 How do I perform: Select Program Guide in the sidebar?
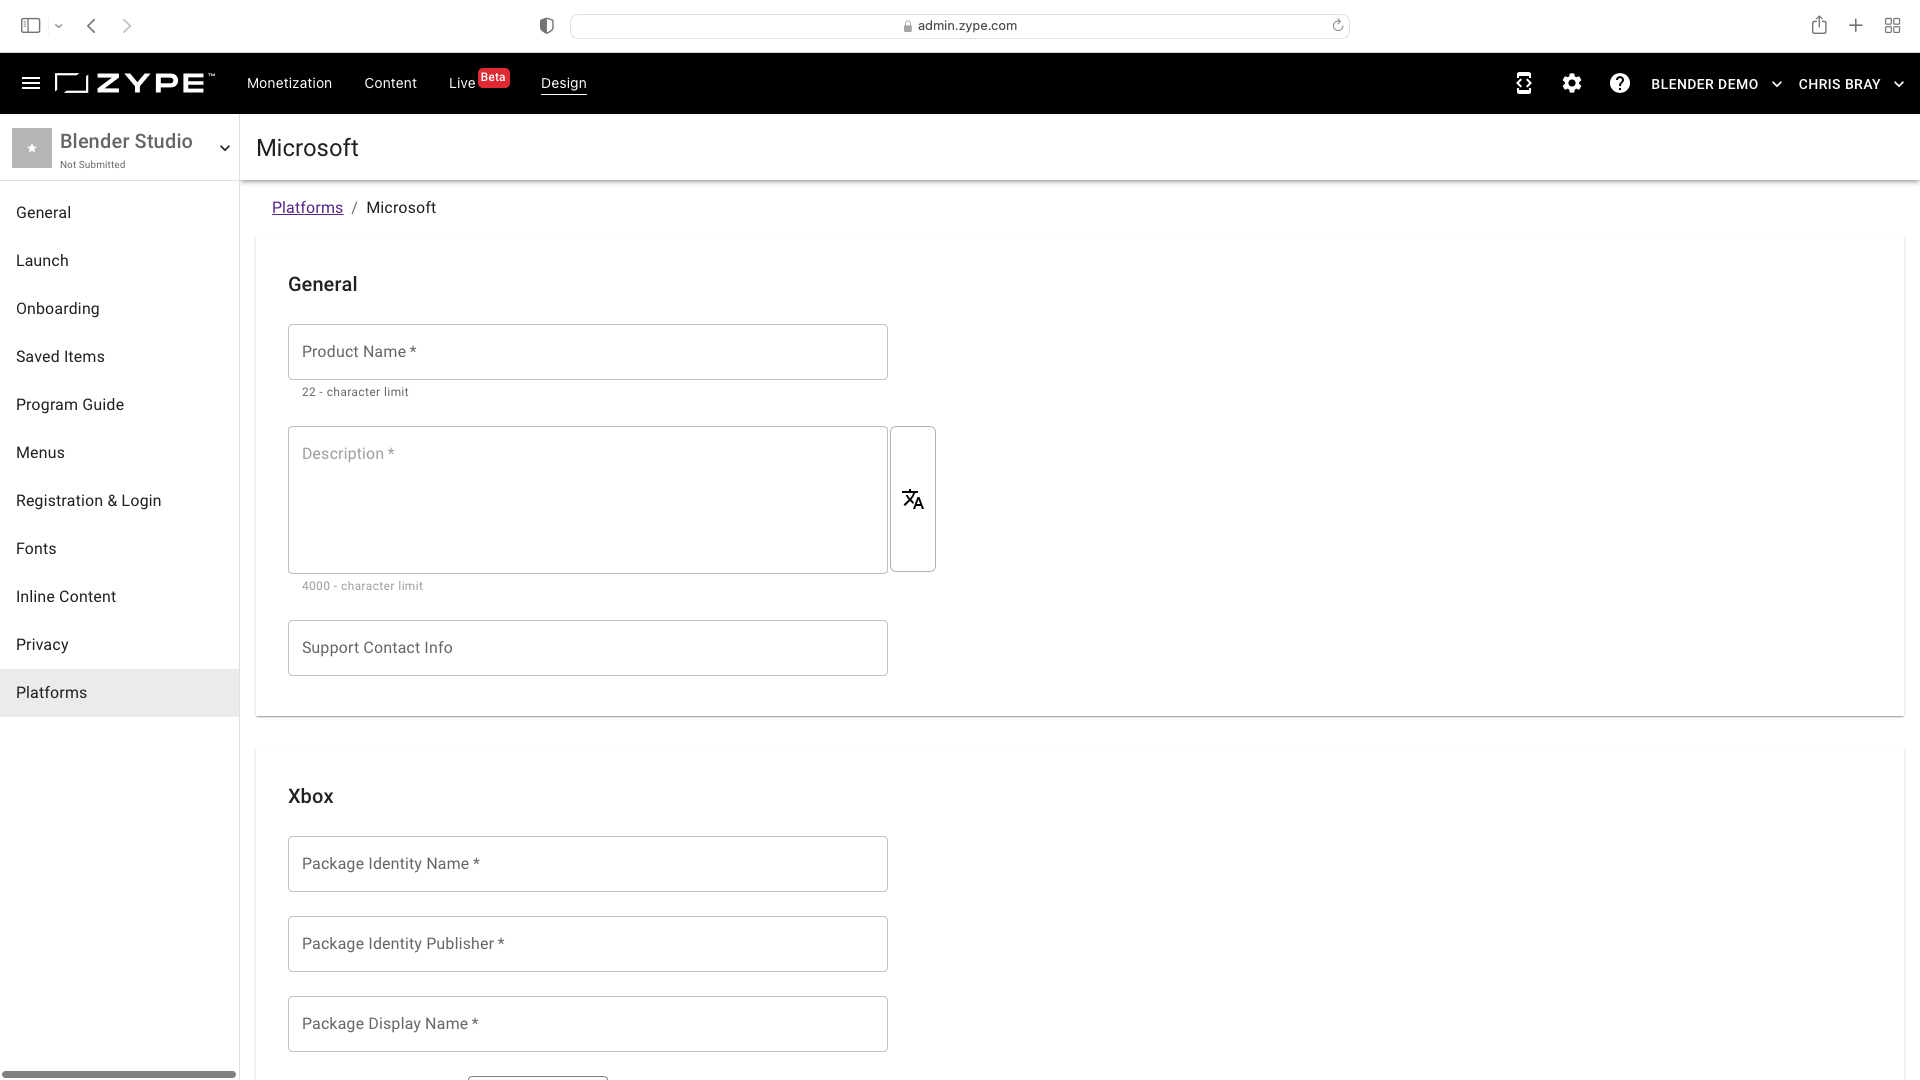point(119,405)
